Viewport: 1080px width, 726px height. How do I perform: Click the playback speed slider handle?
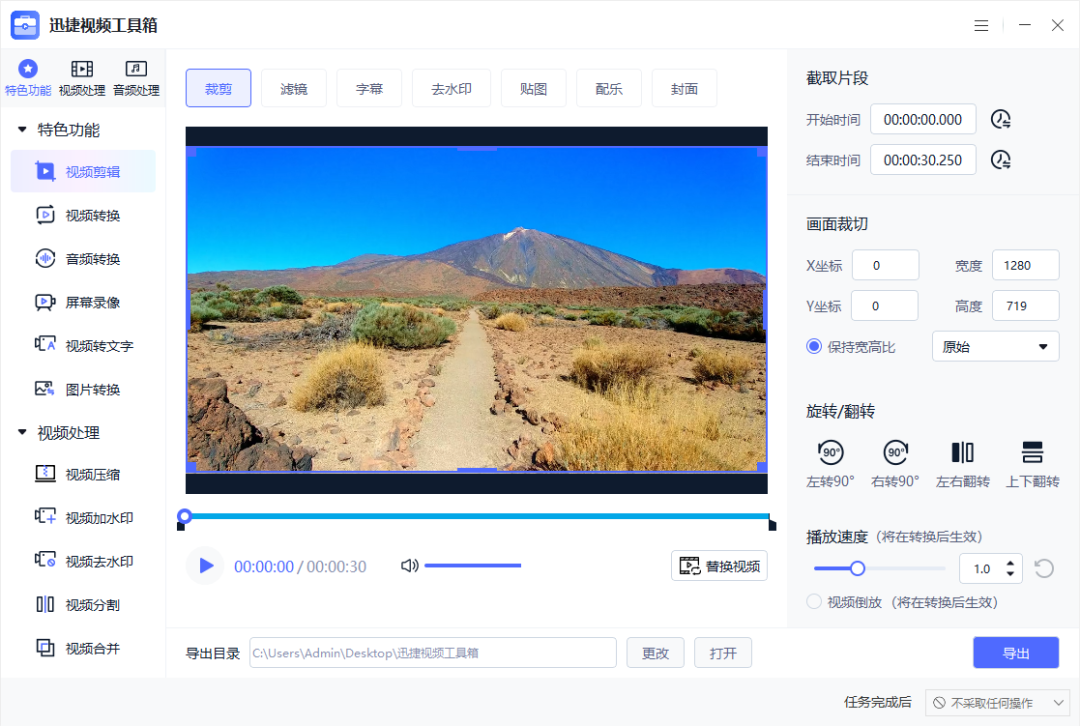[858, 568]
